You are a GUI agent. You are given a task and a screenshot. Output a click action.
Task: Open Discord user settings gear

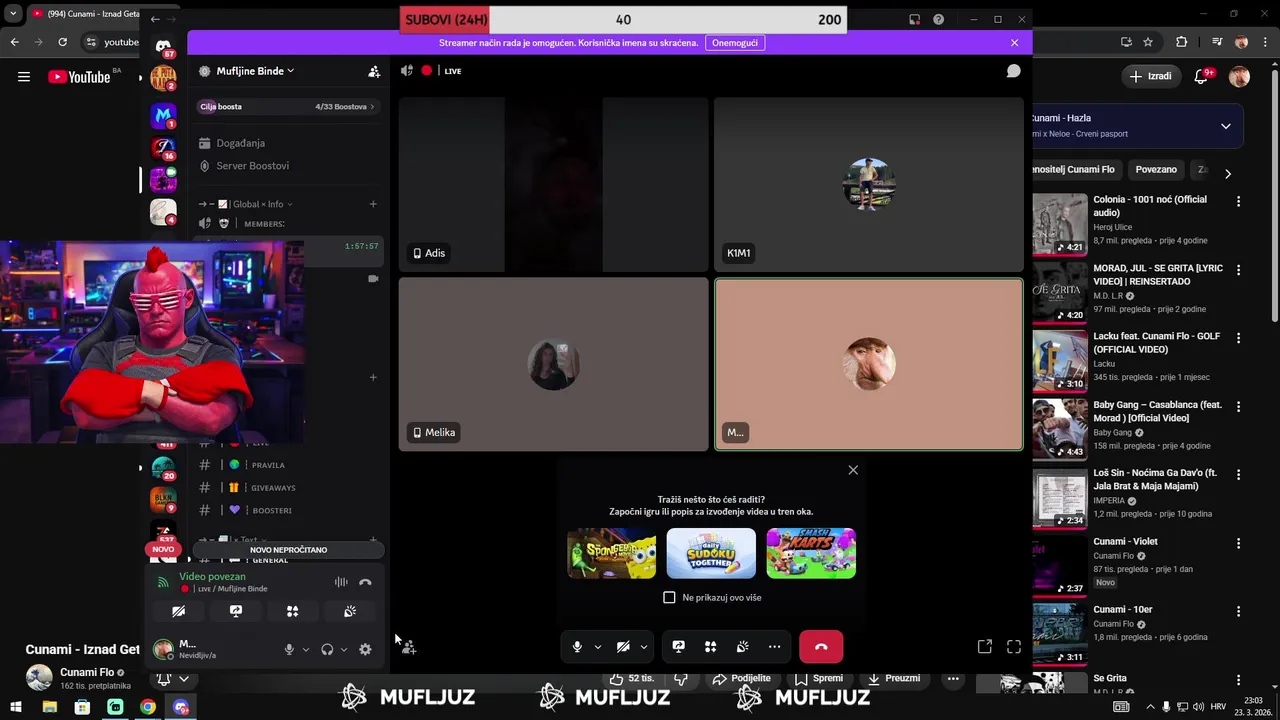[x=365, y=649]
